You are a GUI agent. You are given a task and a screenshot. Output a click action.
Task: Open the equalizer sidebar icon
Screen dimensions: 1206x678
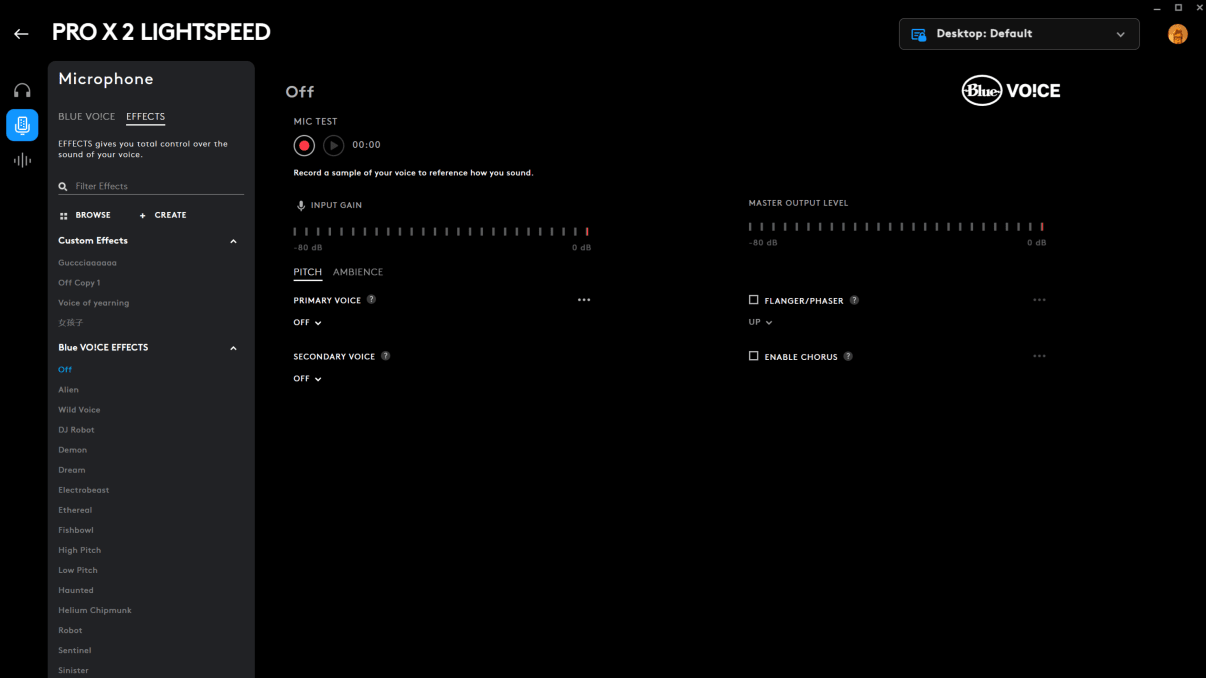point(22,160)
